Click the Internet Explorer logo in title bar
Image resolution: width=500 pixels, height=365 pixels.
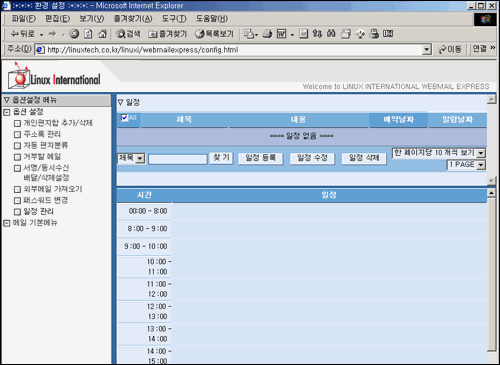[6, 6]
